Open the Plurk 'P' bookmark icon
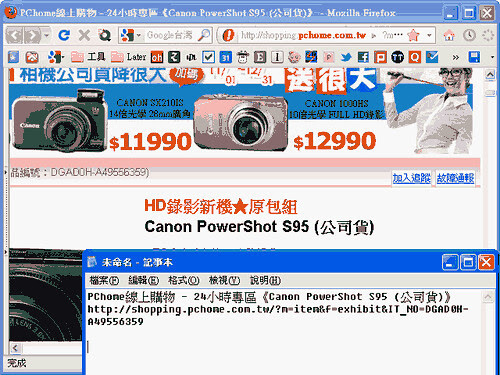 click(x=380, y=57)
